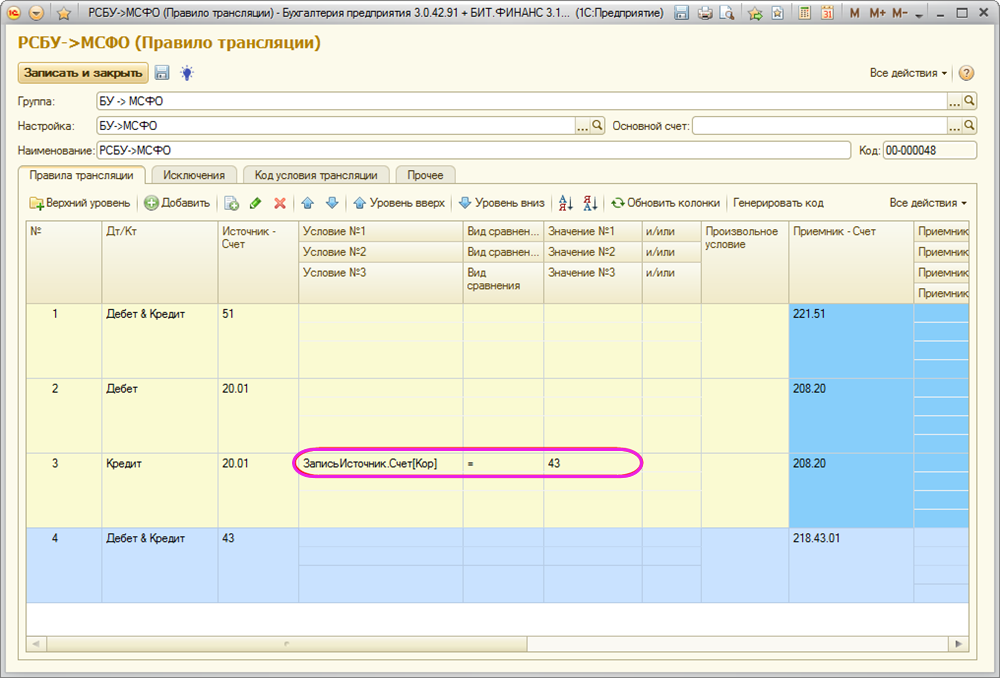Click the Условие №1 column header
Screen dimensions: 1000x678
coord(381,232)
